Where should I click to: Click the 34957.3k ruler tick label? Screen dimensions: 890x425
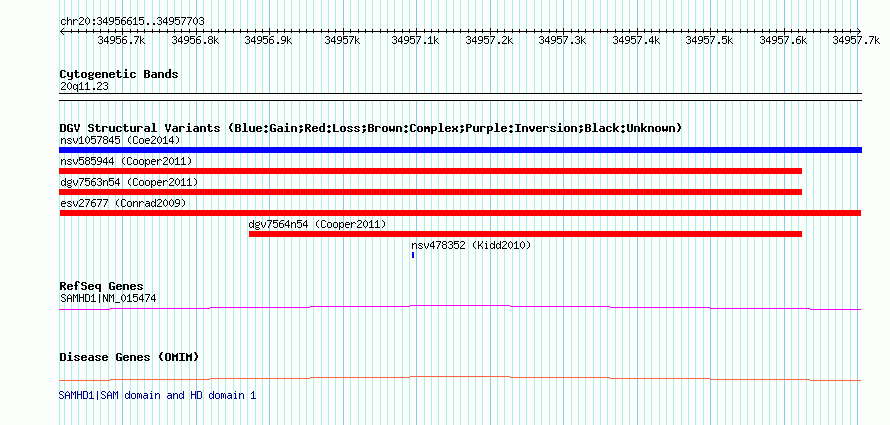tap(562, 40)
